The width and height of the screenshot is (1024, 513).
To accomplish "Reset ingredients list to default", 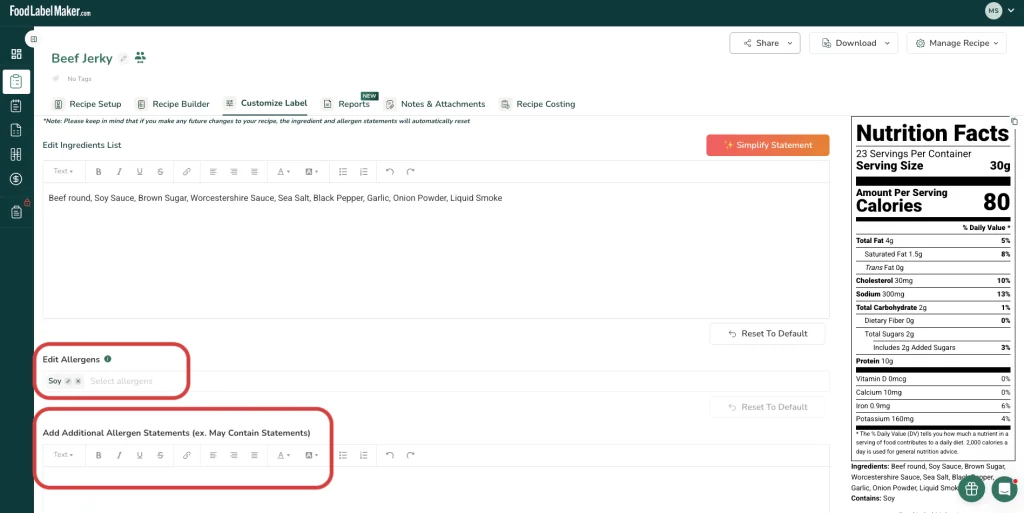I will tap(767, 334).
